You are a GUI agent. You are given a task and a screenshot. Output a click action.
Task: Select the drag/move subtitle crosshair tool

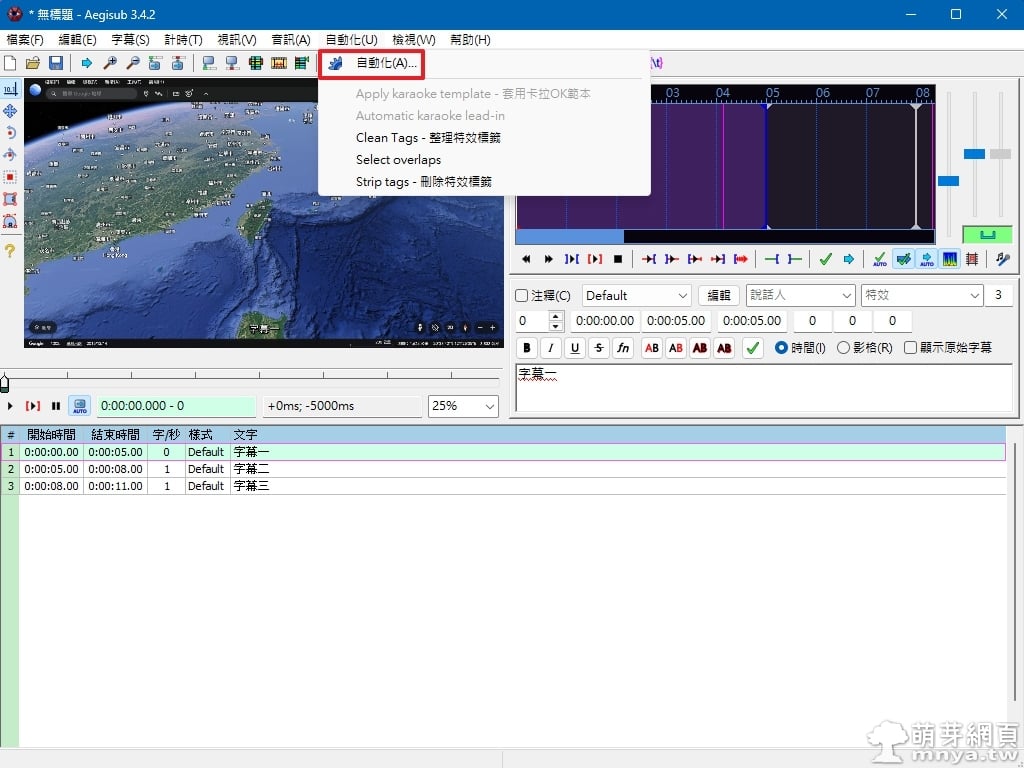pyautogui.click(x=10, y=111)
